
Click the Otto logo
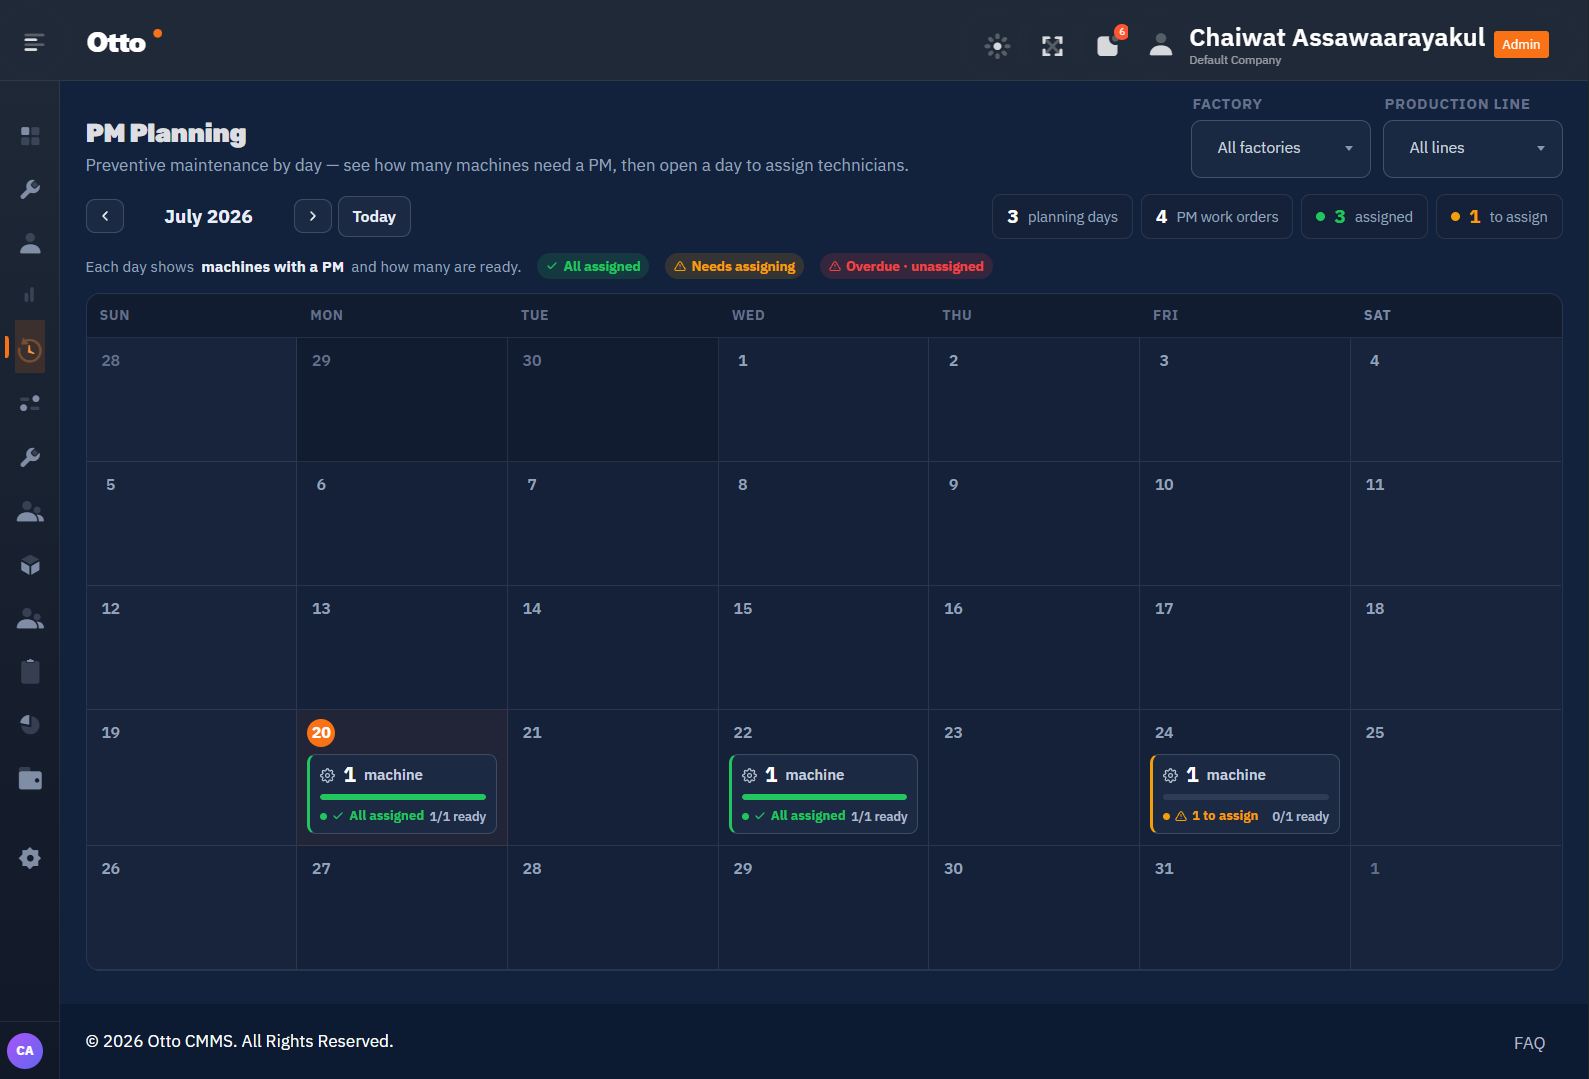click(124, 42)
